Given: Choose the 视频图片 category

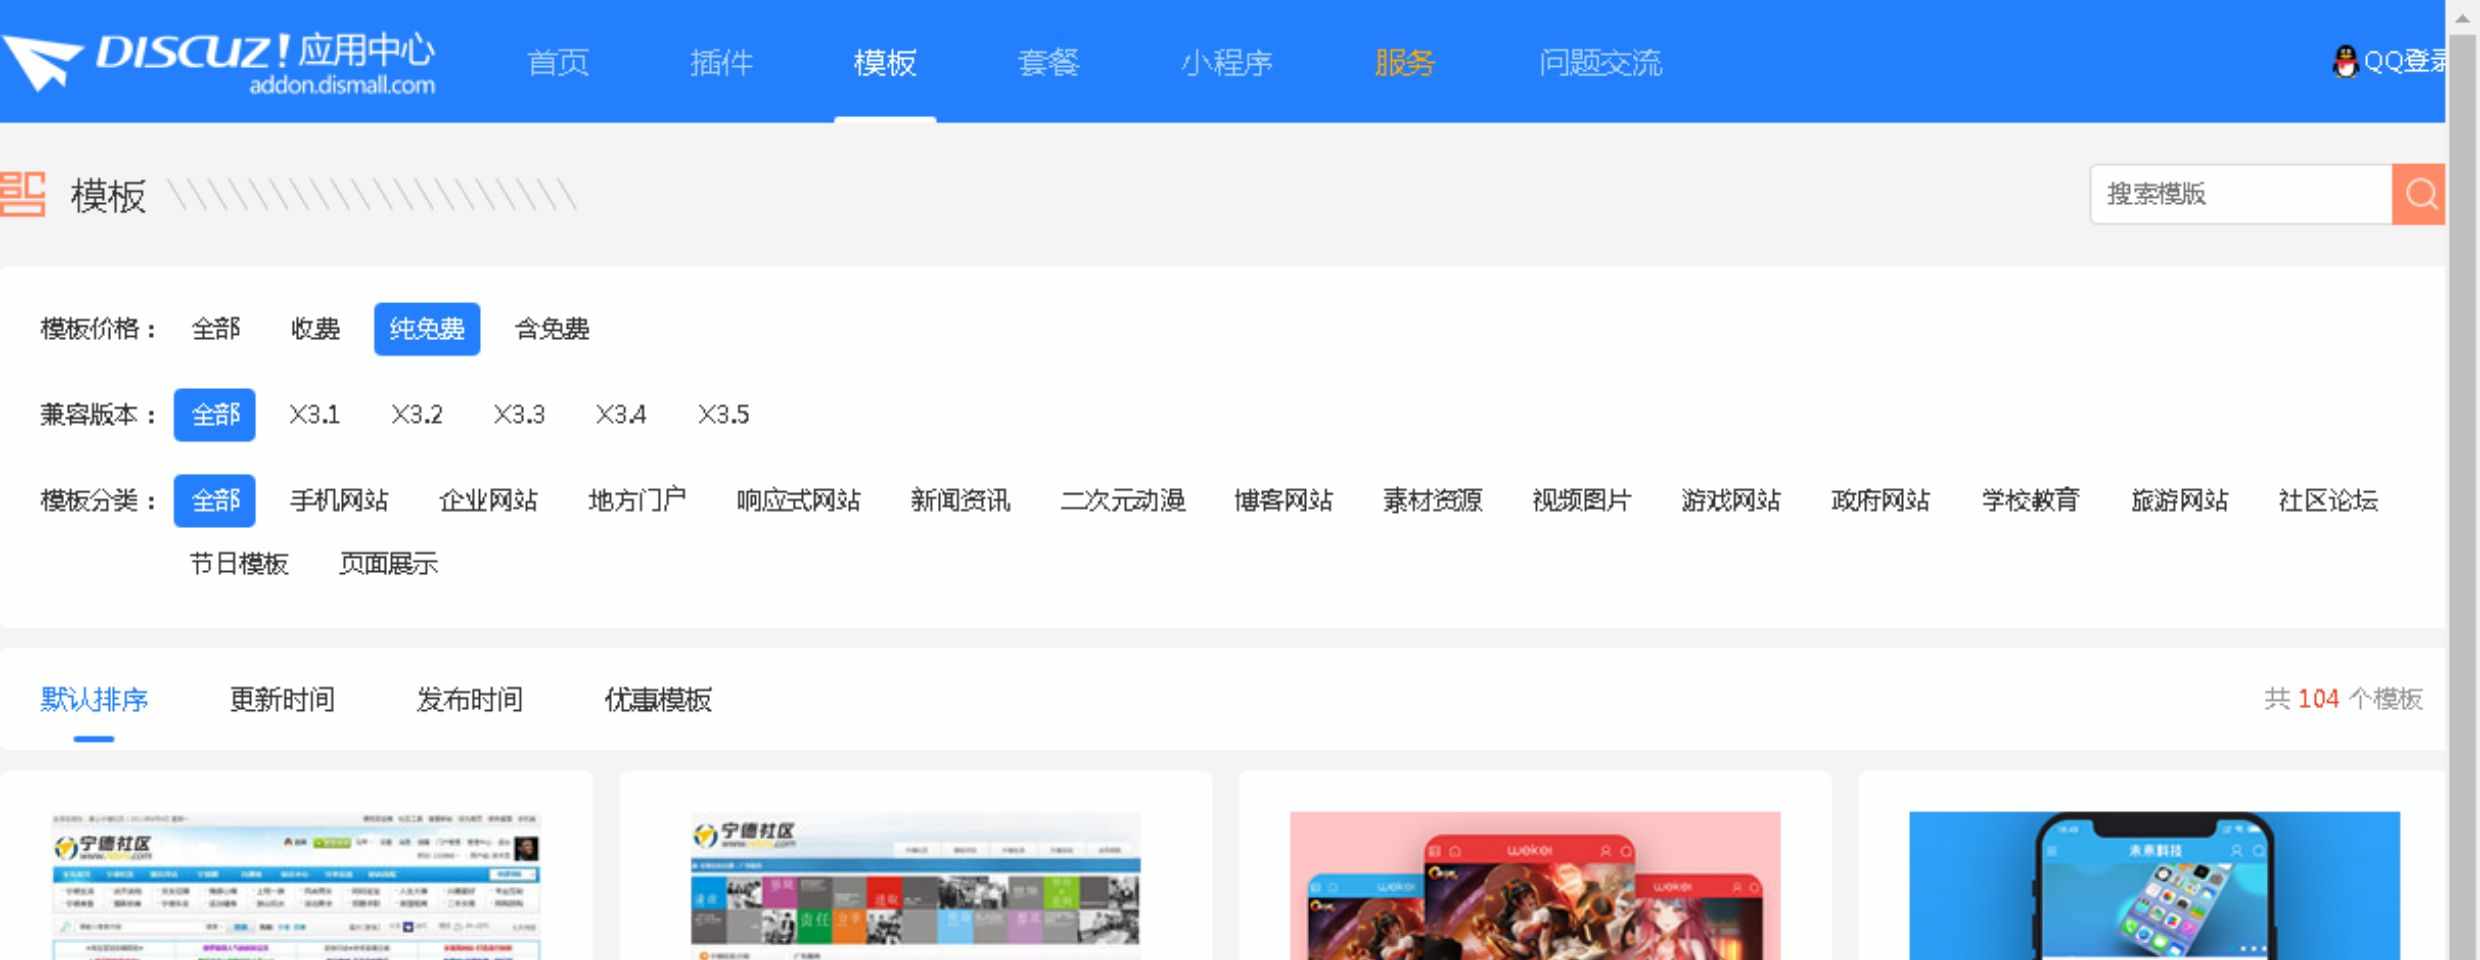Looking at the screenshot, I should pos(1581,501).
